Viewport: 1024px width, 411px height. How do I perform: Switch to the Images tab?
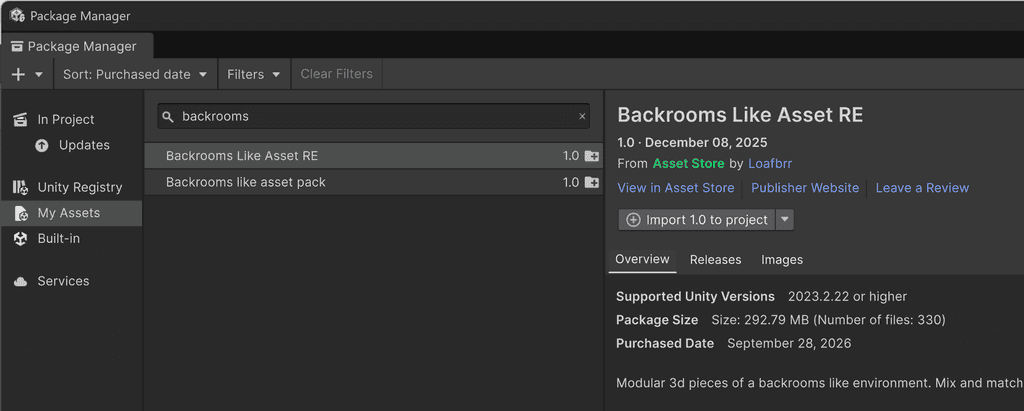pos(782,260)
